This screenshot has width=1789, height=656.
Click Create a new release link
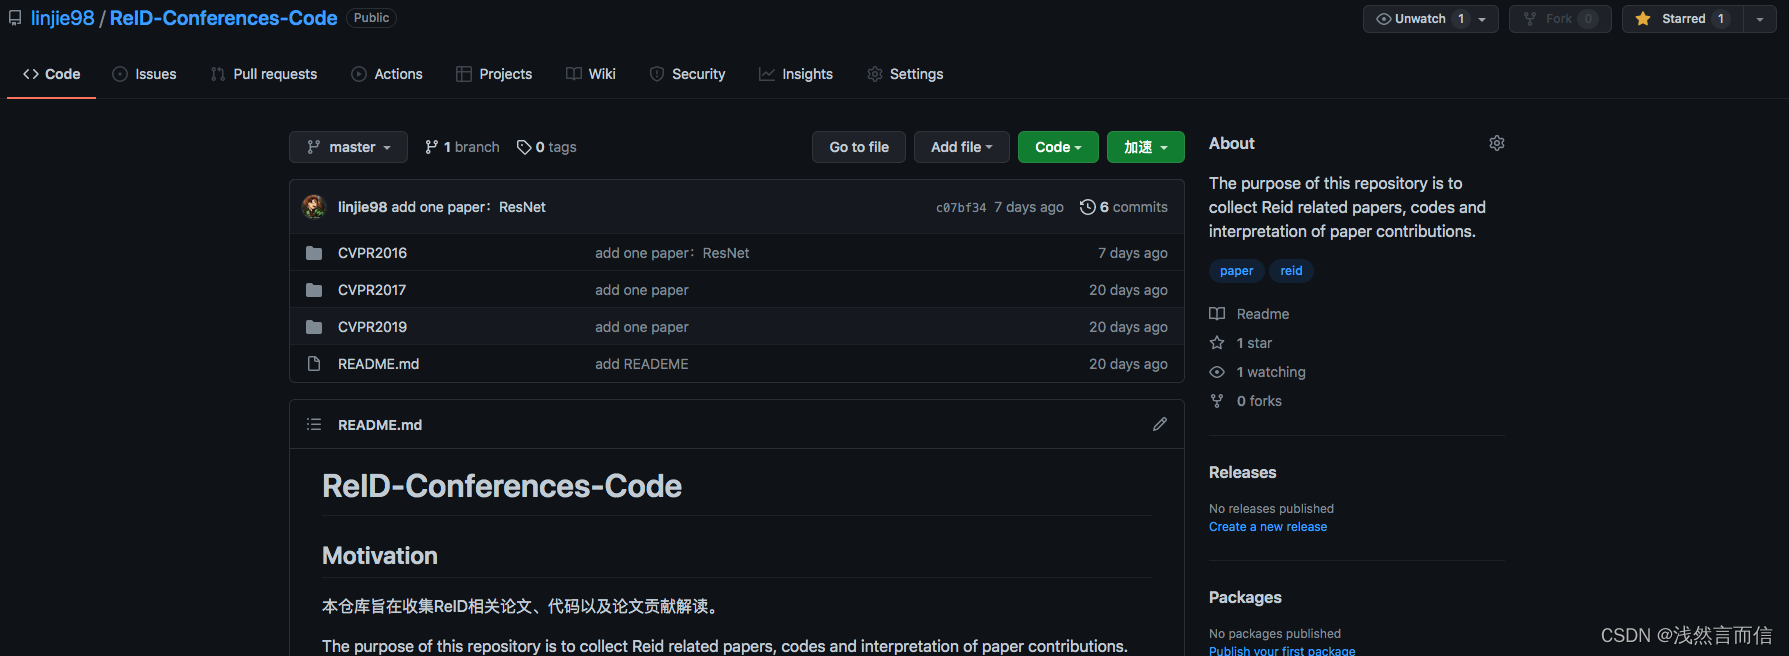(x=1268, y=527)
